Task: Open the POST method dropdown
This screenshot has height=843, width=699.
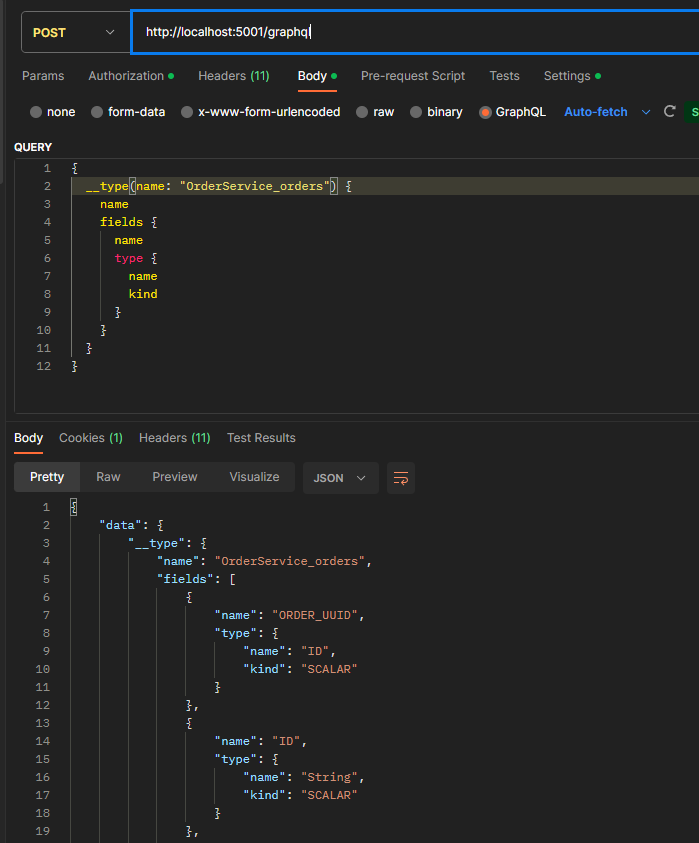Action: pyautogui.click(x=75, y=31)
